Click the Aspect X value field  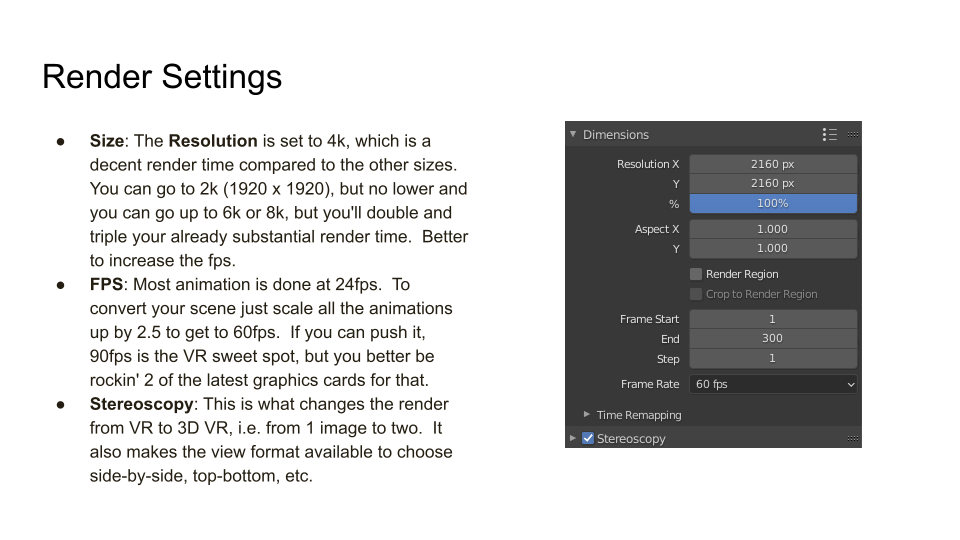[773, 229]
